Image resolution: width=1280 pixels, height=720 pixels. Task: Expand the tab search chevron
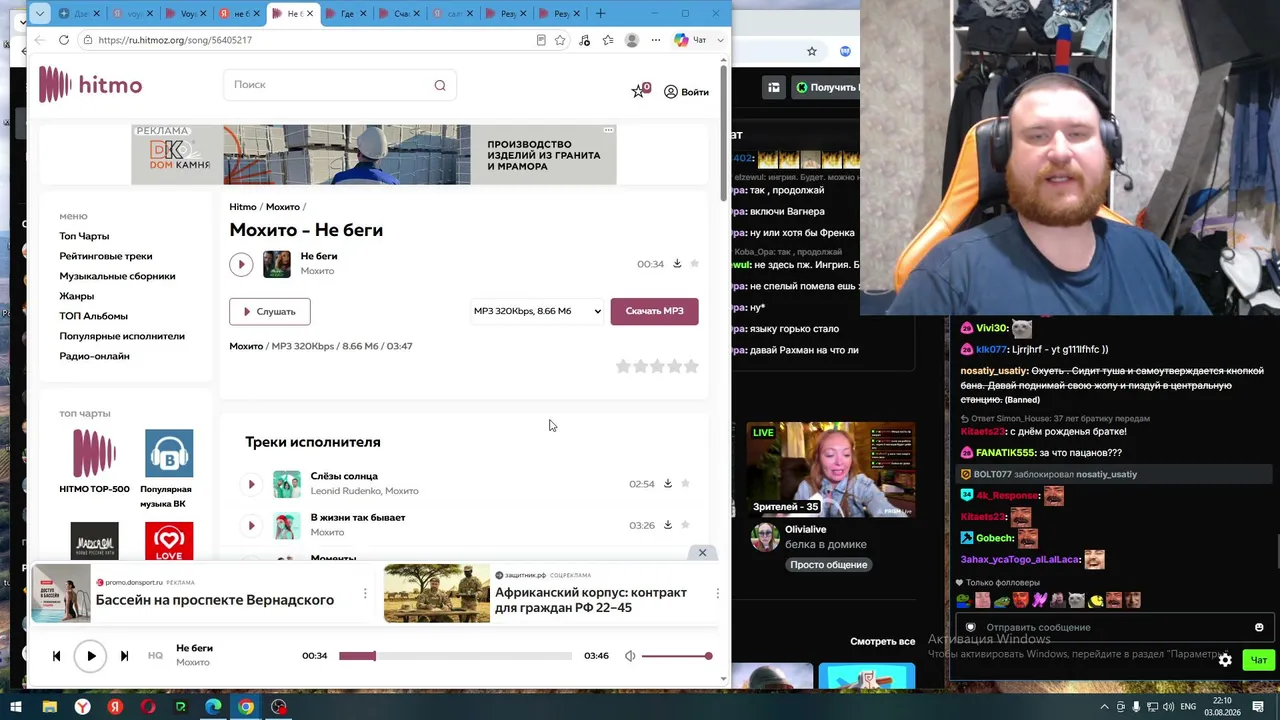[x=39, y=14]
